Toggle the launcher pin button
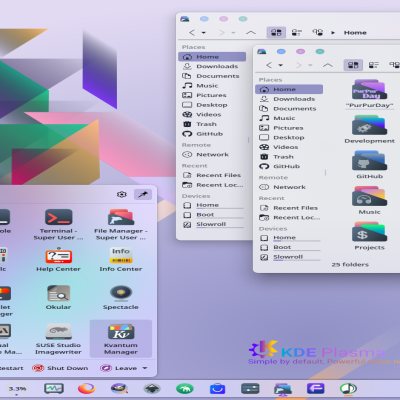 click(143, 194)
